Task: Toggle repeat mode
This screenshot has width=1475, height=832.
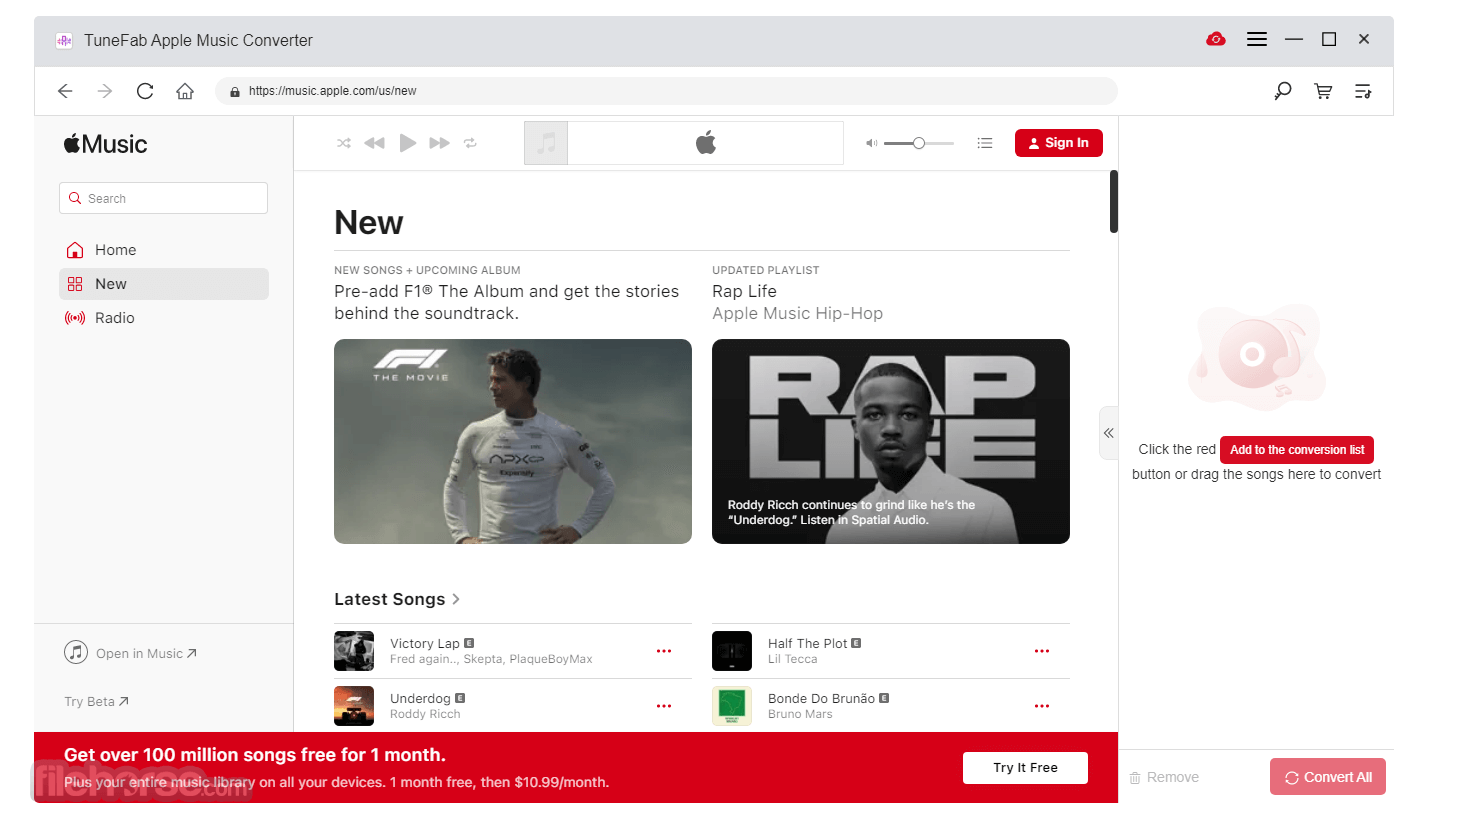Action: coord(470,143)
